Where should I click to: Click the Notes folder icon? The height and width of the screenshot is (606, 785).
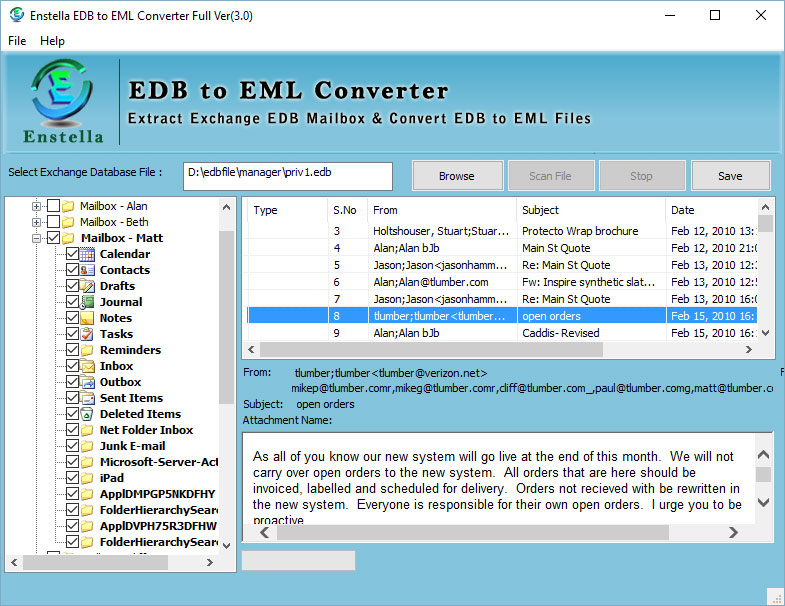[88, 318]
